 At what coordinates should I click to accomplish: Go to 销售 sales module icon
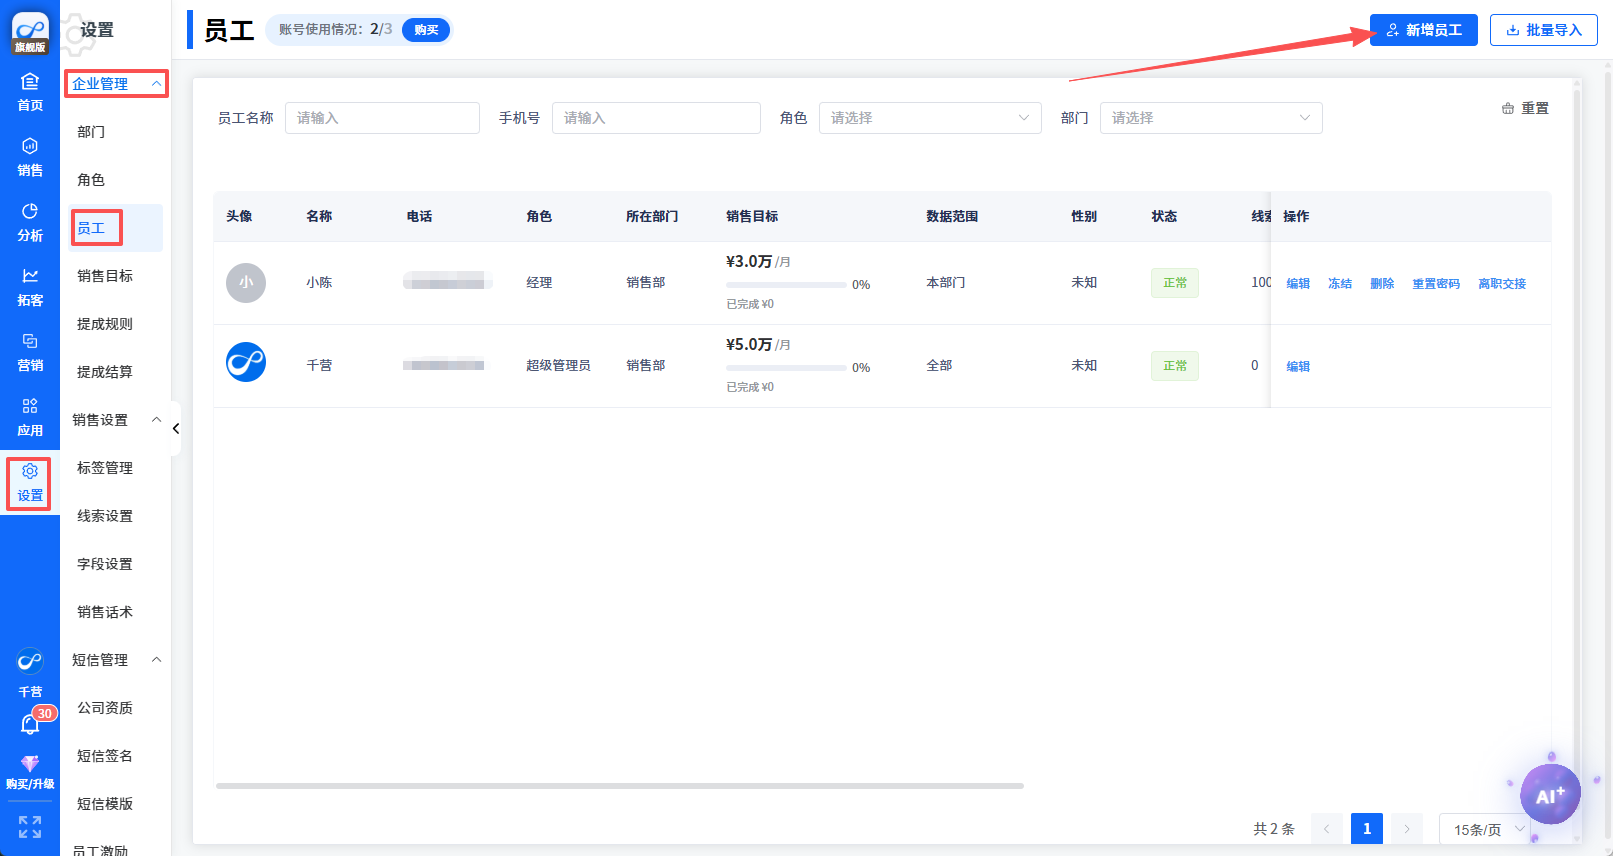pyautogui.click(x=30, y=157)
